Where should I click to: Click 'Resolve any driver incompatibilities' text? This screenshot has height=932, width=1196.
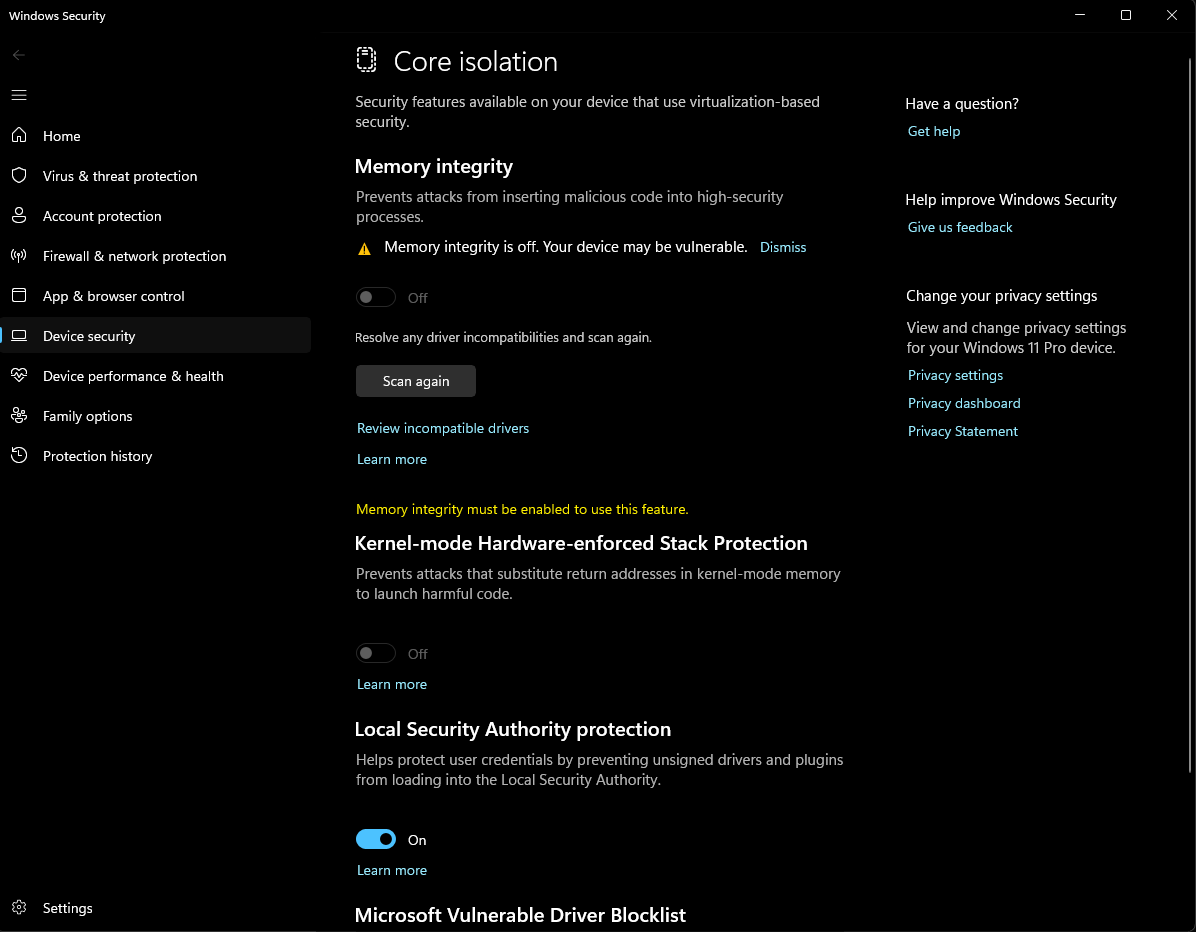(x=503, y=338)
